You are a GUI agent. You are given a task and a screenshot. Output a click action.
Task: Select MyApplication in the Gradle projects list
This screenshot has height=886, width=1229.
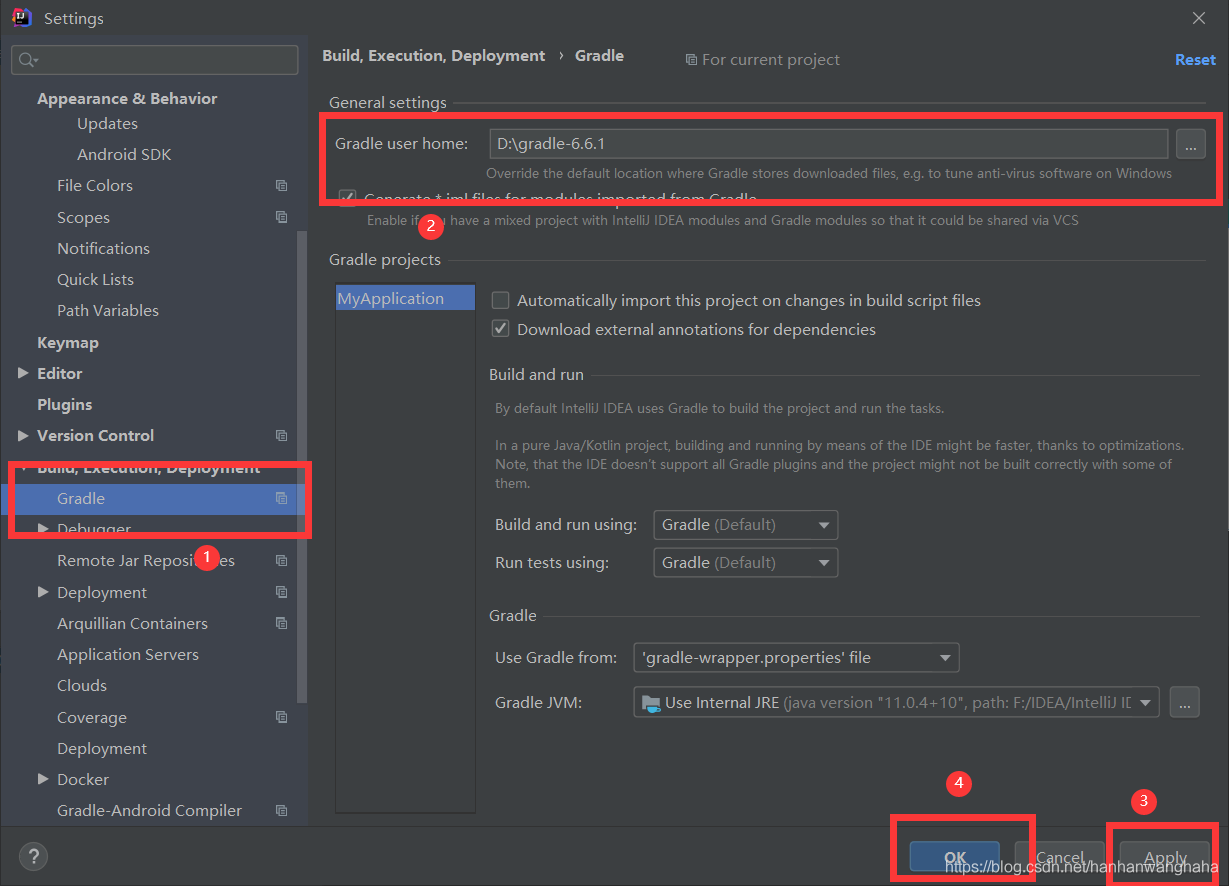(x=404, y=297)
